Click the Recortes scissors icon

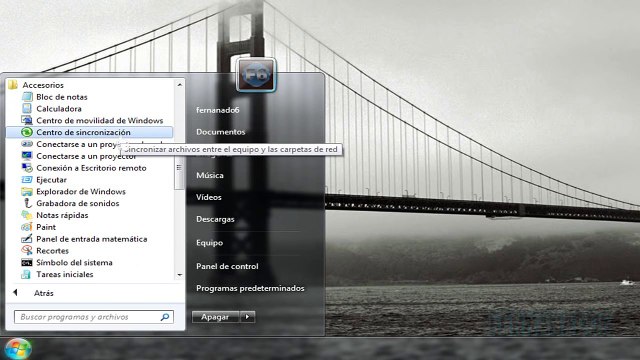[x=27, y=251]
